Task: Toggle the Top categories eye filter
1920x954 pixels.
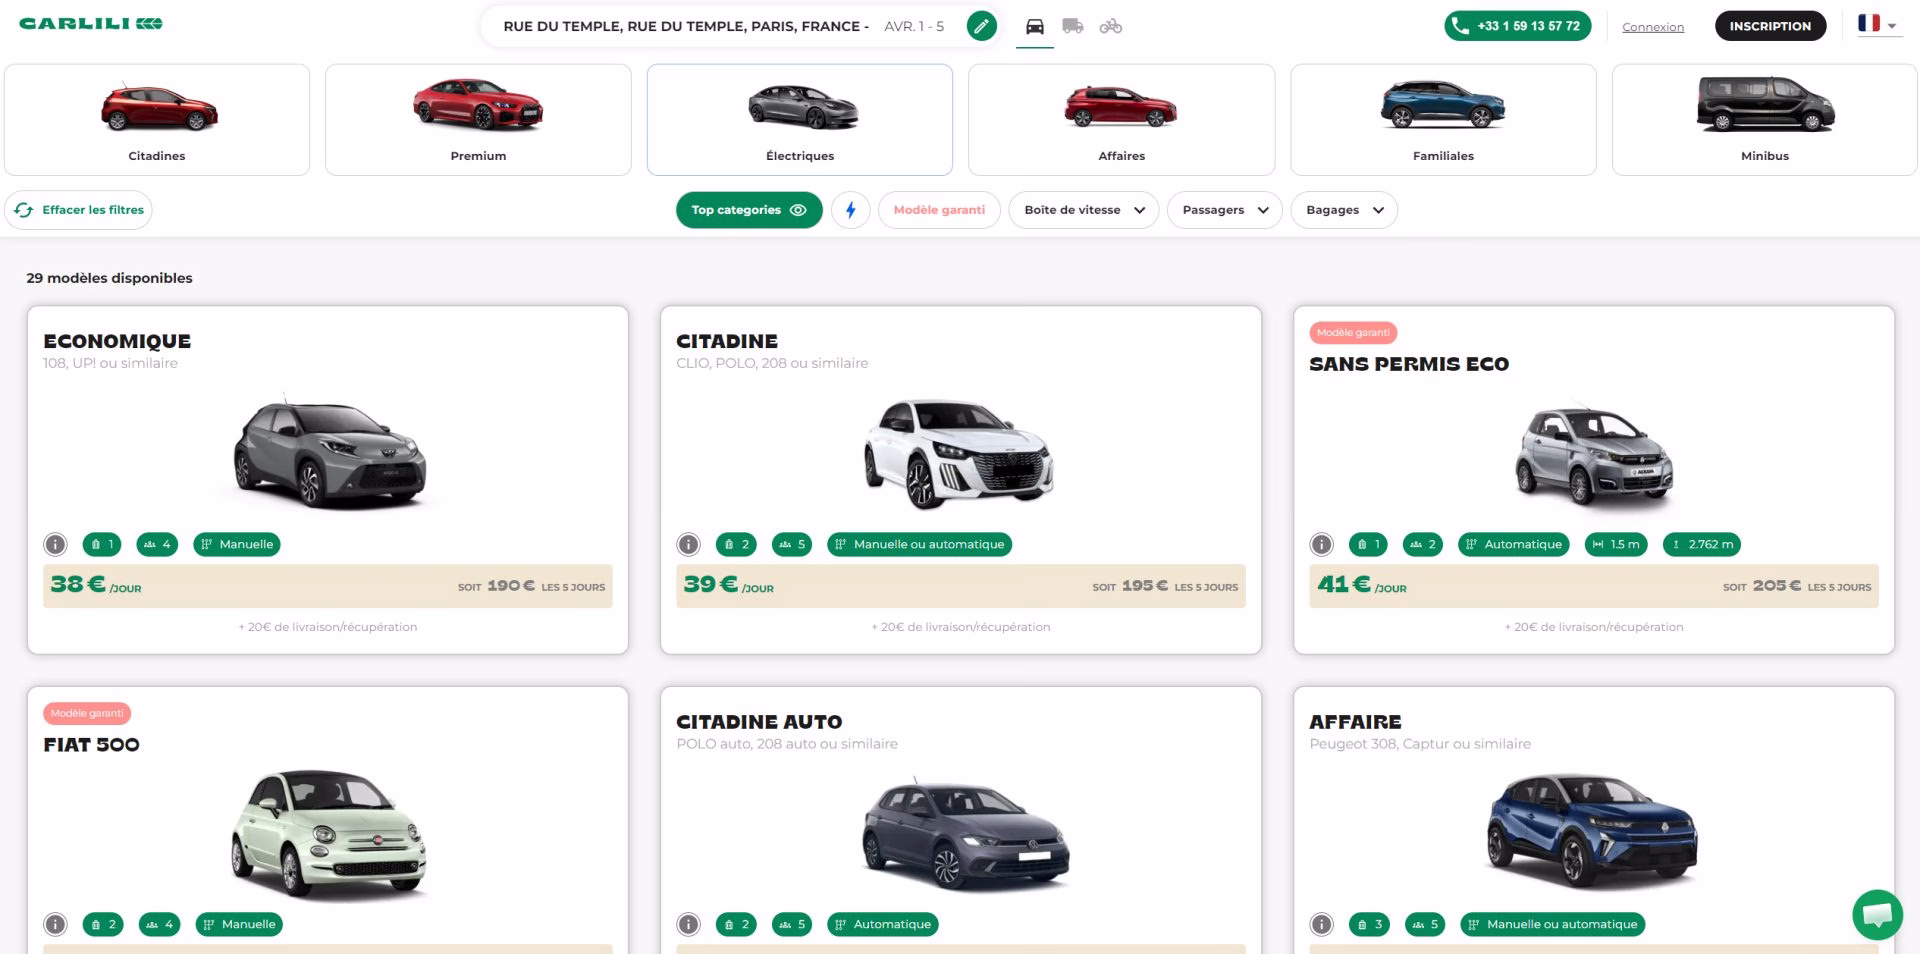Action: (x=749, y=210)
